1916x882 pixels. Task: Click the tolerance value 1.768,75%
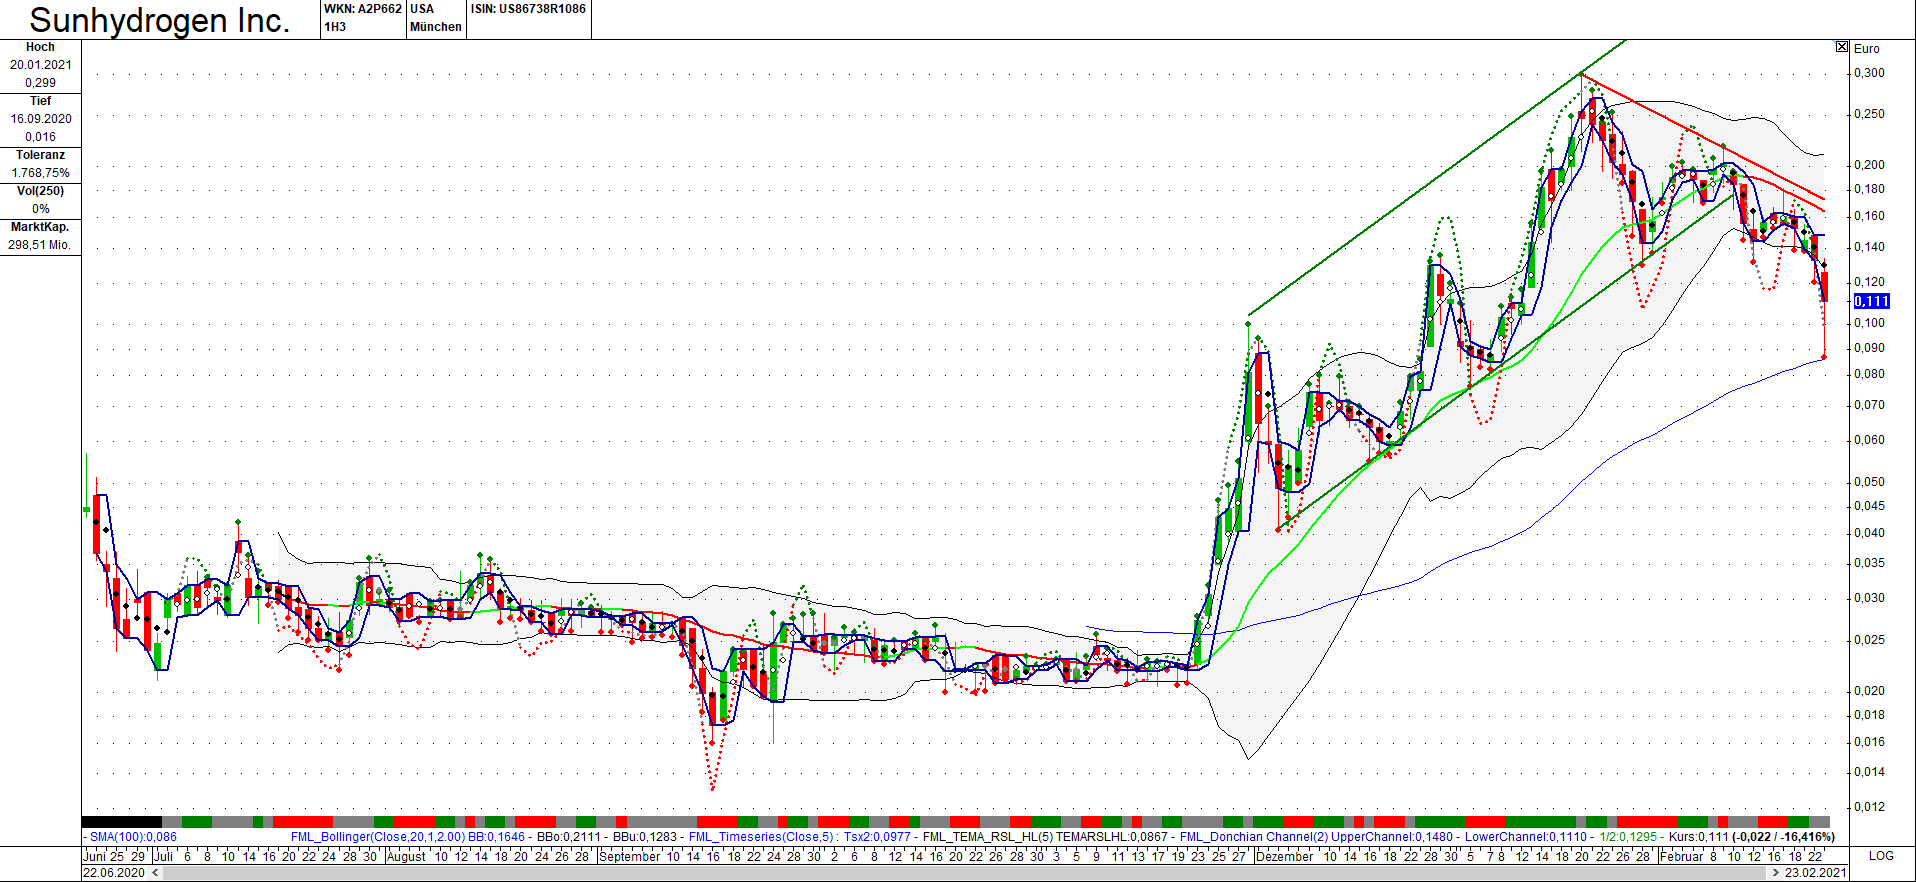41,173
